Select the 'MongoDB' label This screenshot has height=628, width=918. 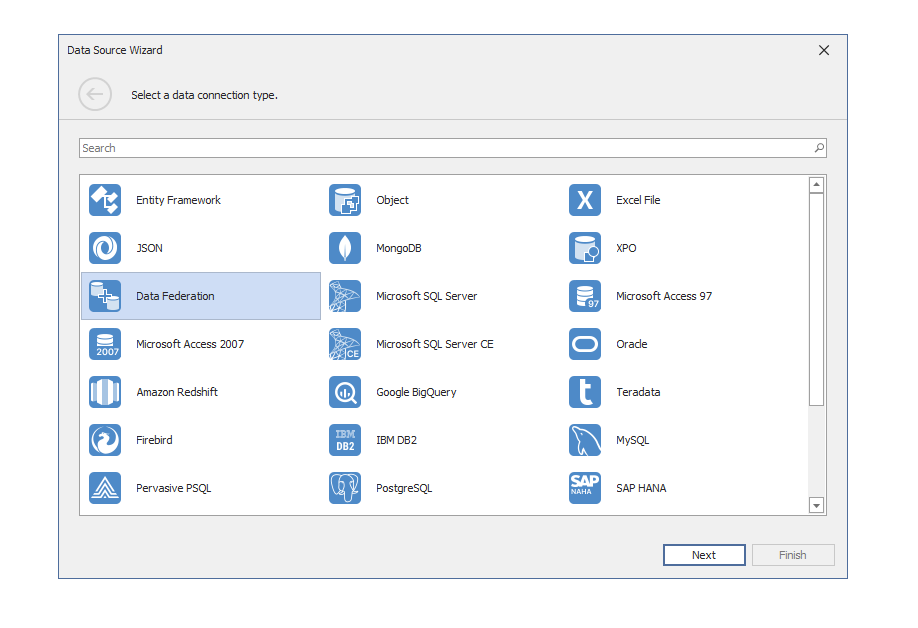[x=399, y=248]
